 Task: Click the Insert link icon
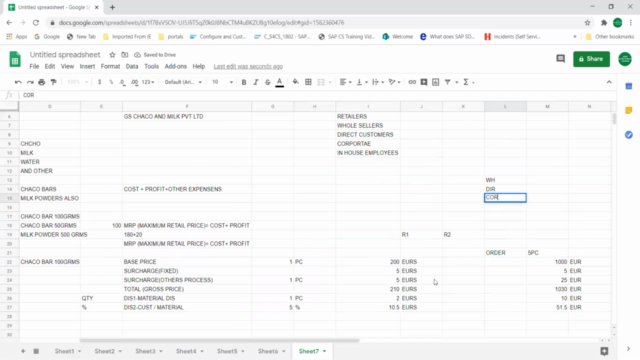tap(412, 82)
